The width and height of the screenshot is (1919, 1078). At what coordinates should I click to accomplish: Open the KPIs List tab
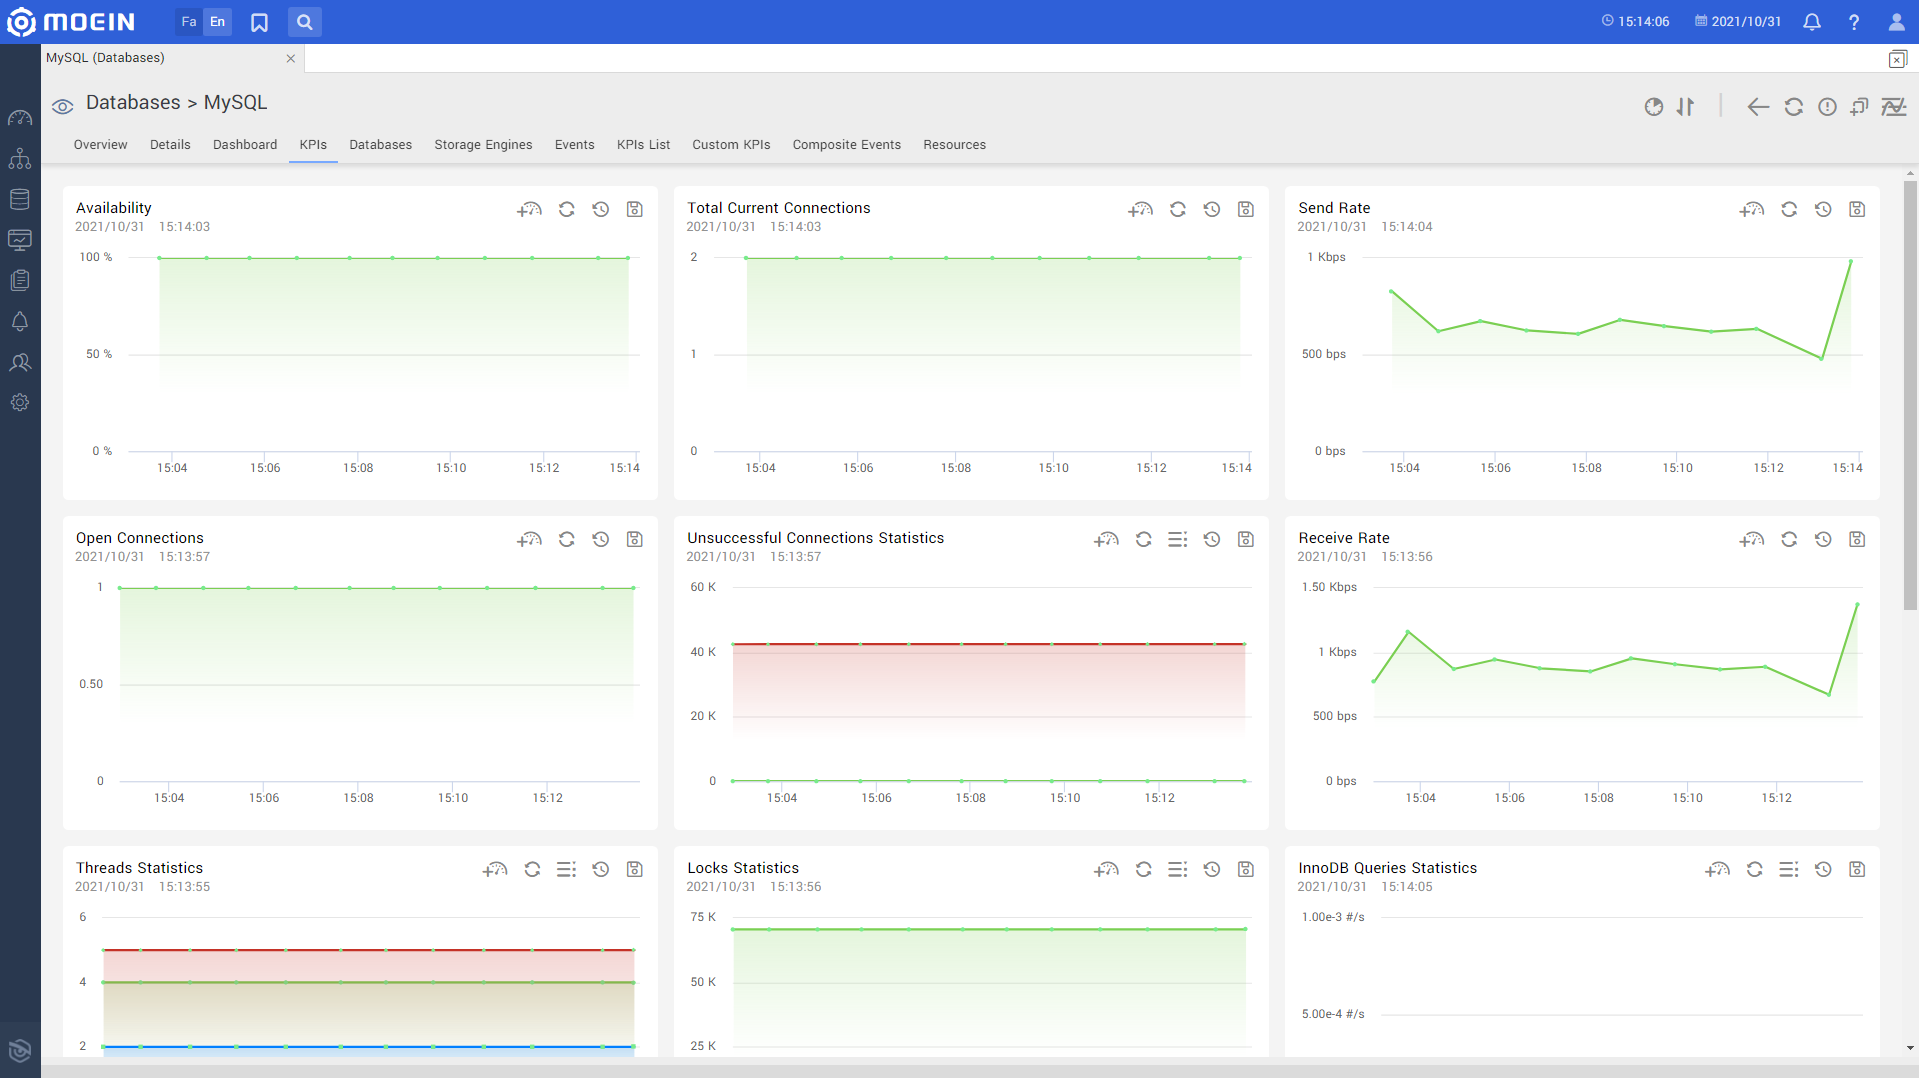pyautogui.click(x=643, y=145)
